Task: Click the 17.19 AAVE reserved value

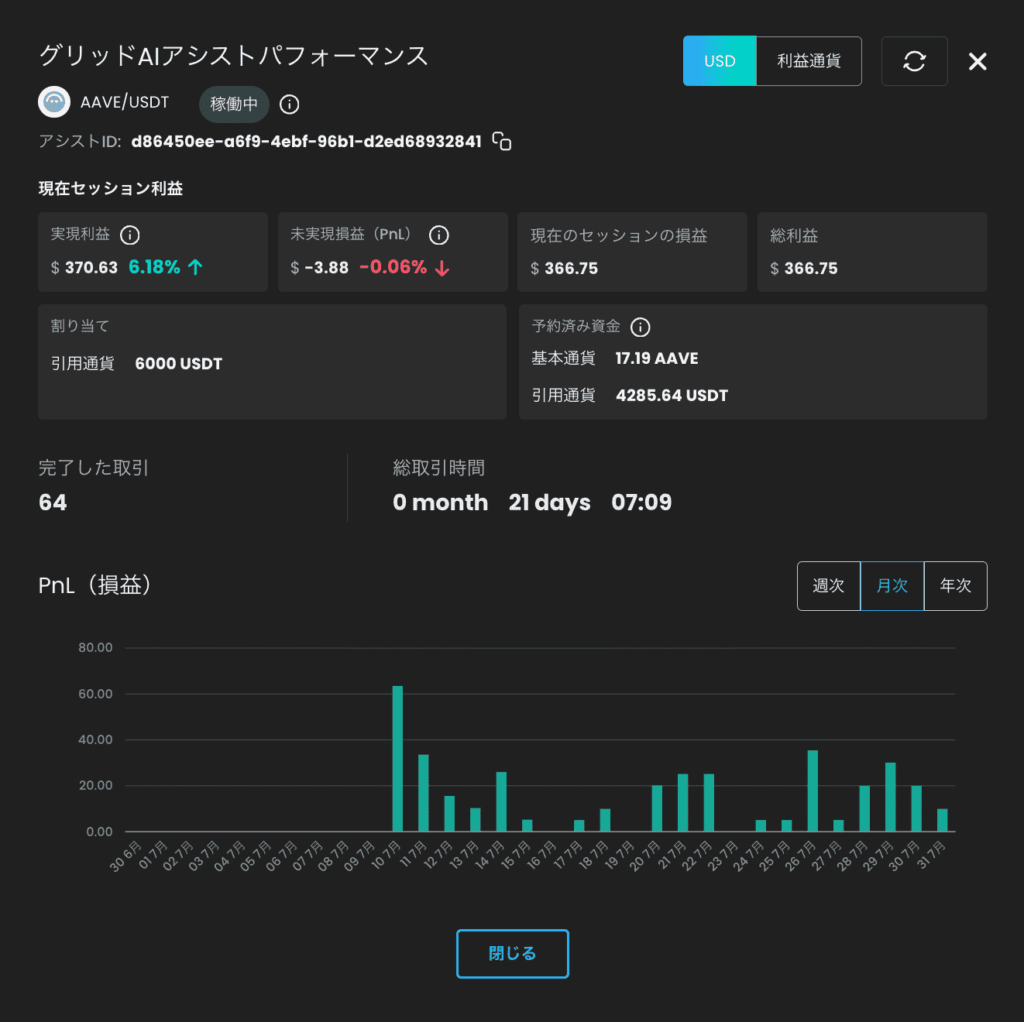Action: [657, 359]
